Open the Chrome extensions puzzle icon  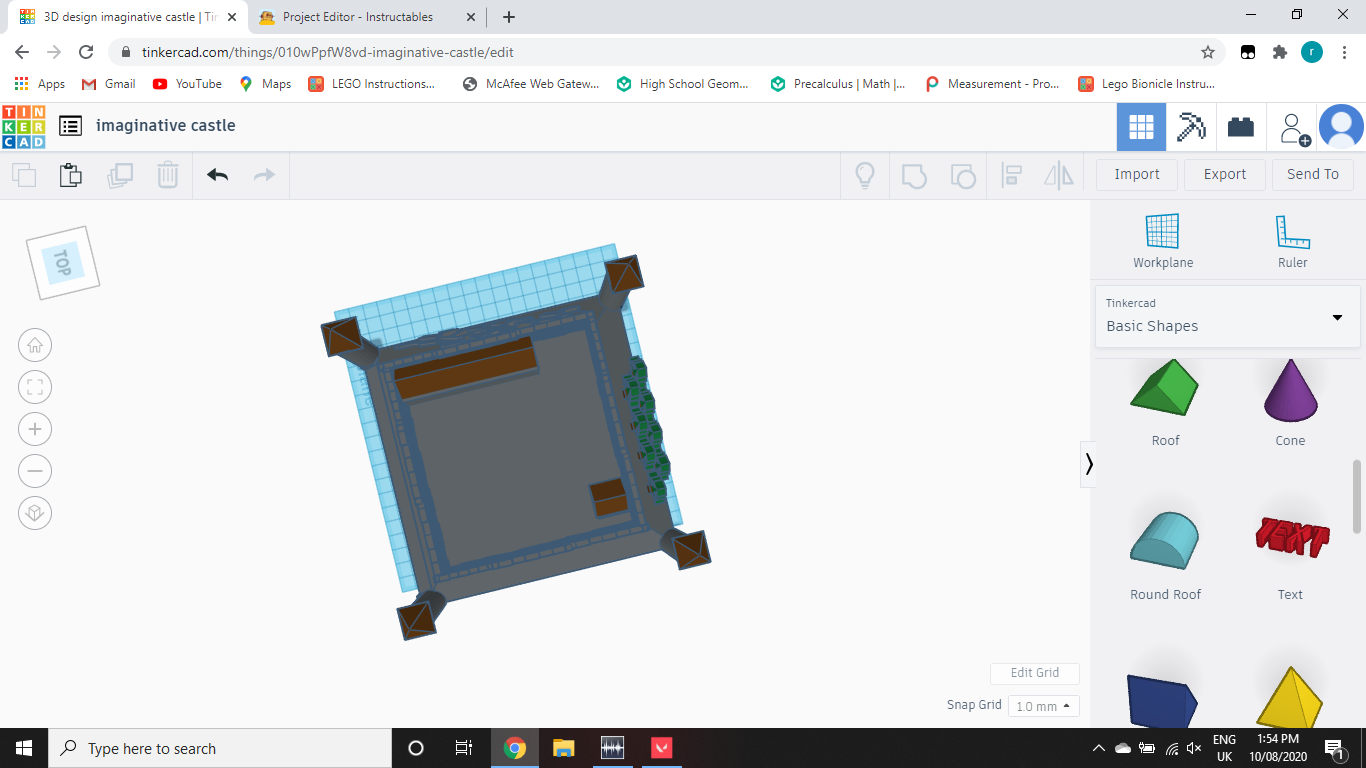pyautogui.click(x=1279, y=52)
